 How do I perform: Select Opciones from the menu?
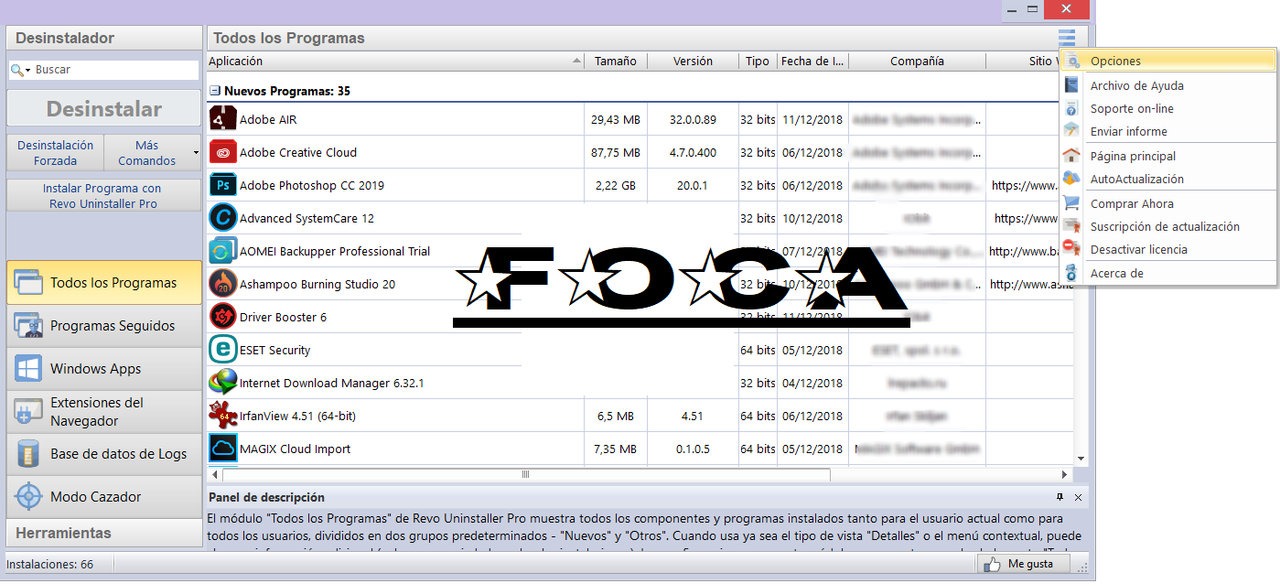click(1168, 61)
